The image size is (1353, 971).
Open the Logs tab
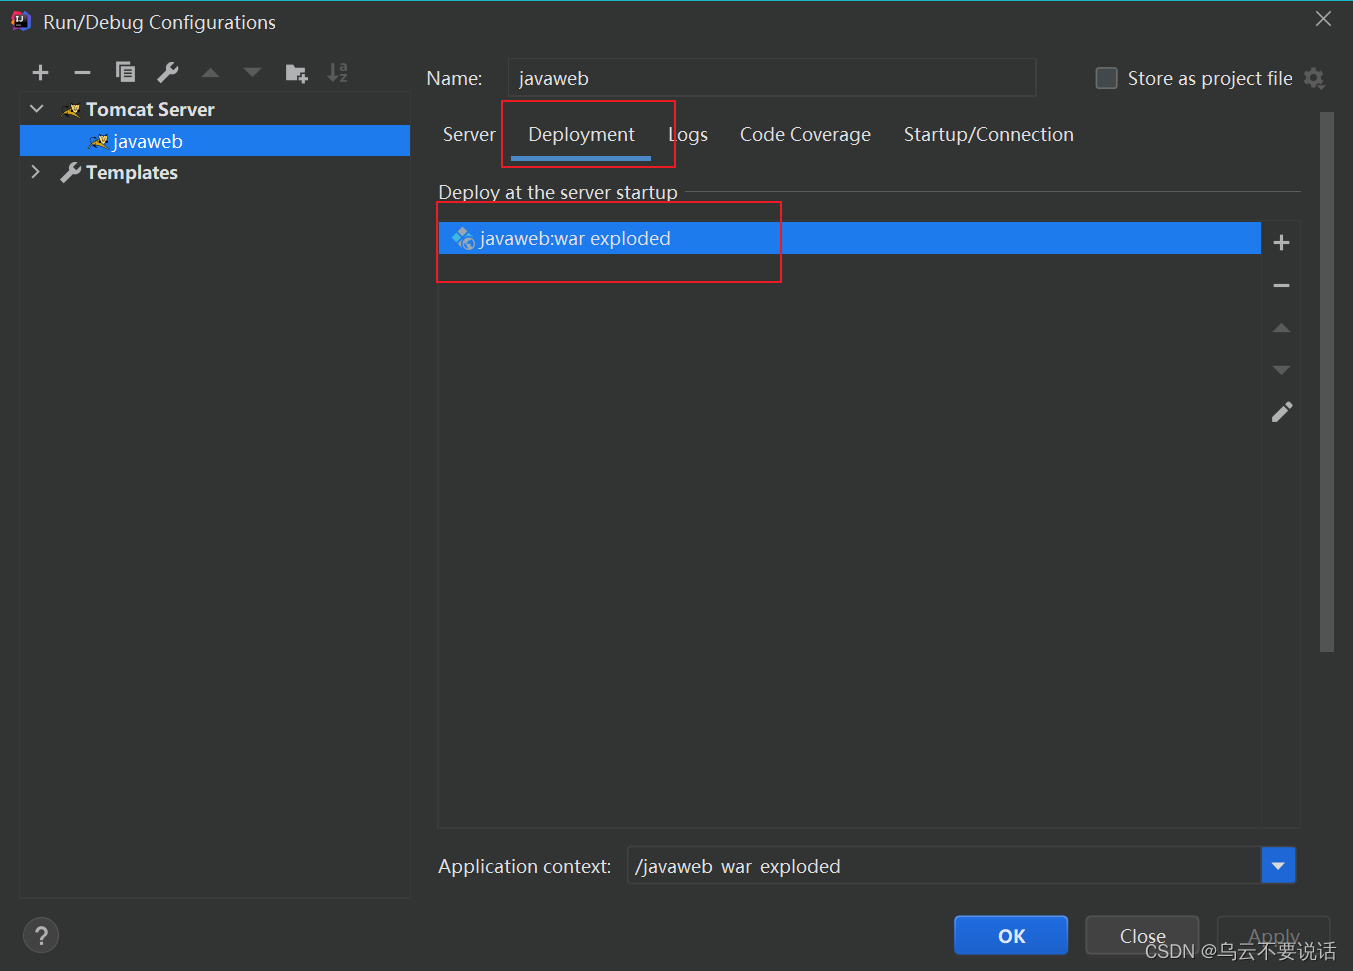(x=688, y=134)
